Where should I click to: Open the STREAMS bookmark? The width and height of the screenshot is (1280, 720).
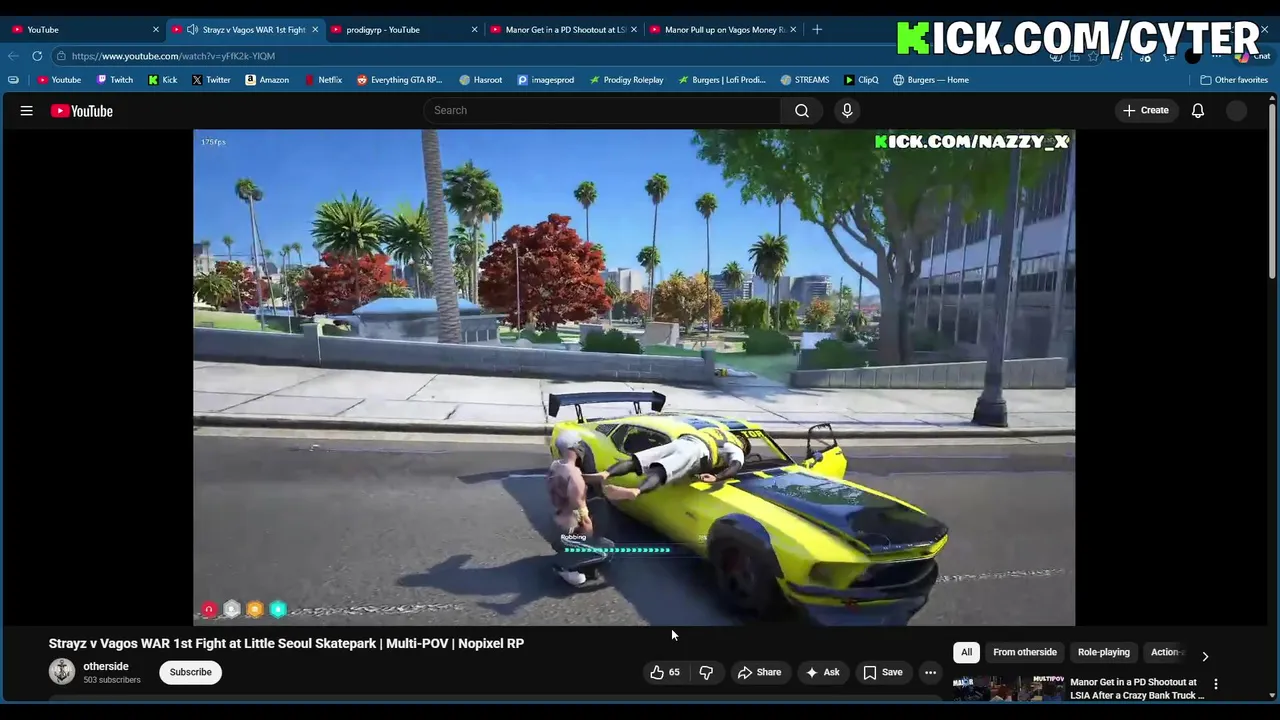click(x=805, y=80)
